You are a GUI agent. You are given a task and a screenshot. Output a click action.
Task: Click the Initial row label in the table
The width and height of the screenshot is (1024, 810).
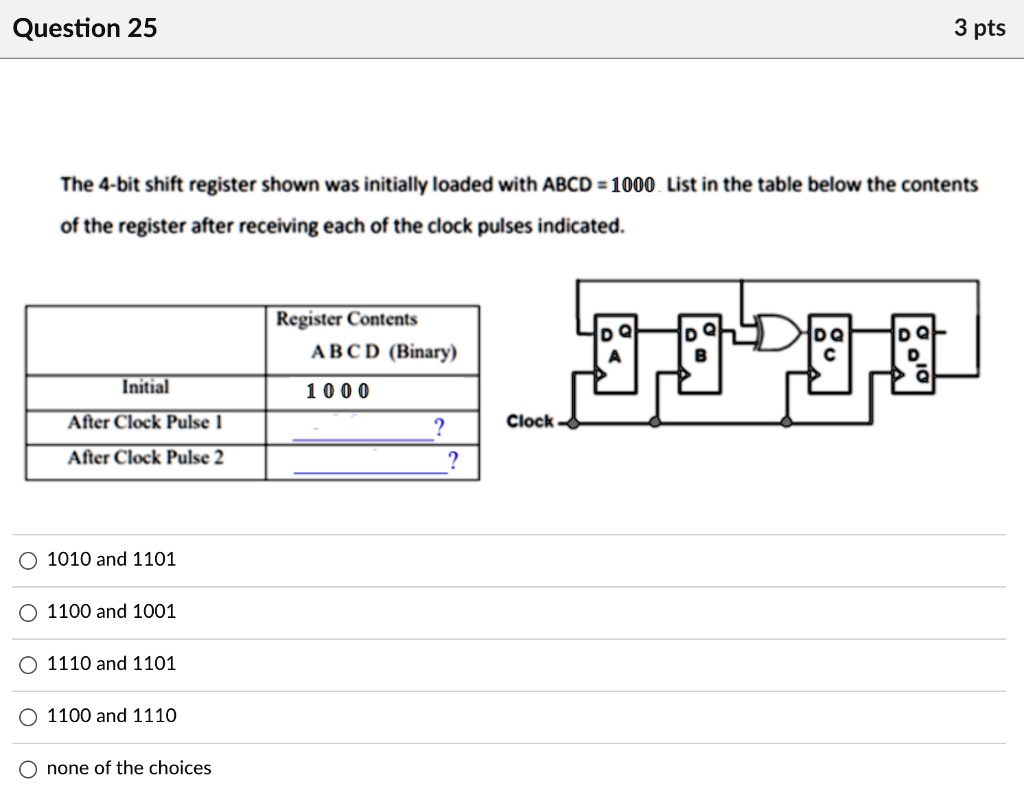[146, 388]
